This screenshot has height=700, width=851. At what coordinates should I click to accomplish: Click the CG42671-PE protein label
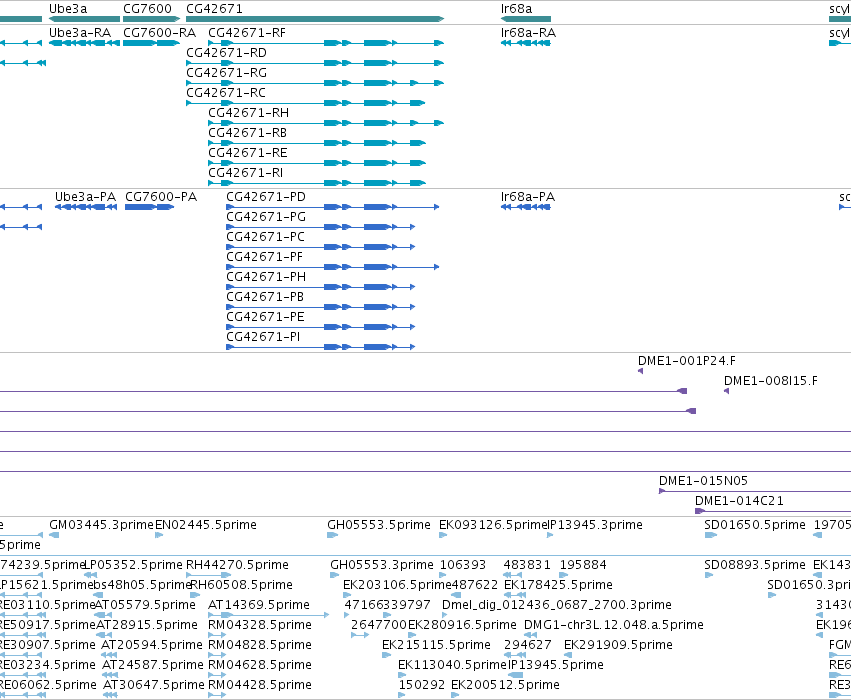coord(265,317)
